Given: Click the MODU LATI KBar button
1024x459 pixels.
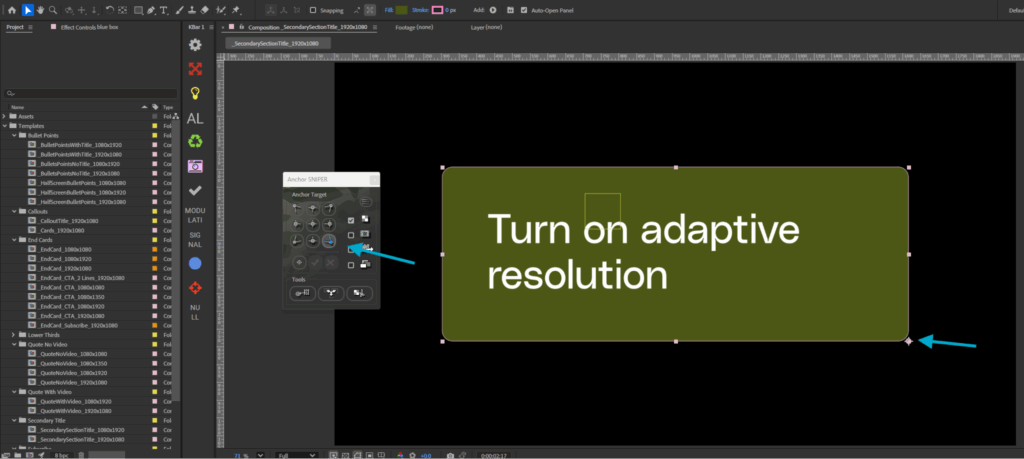Looking at the screenshot, I should [x=195, y=215].
